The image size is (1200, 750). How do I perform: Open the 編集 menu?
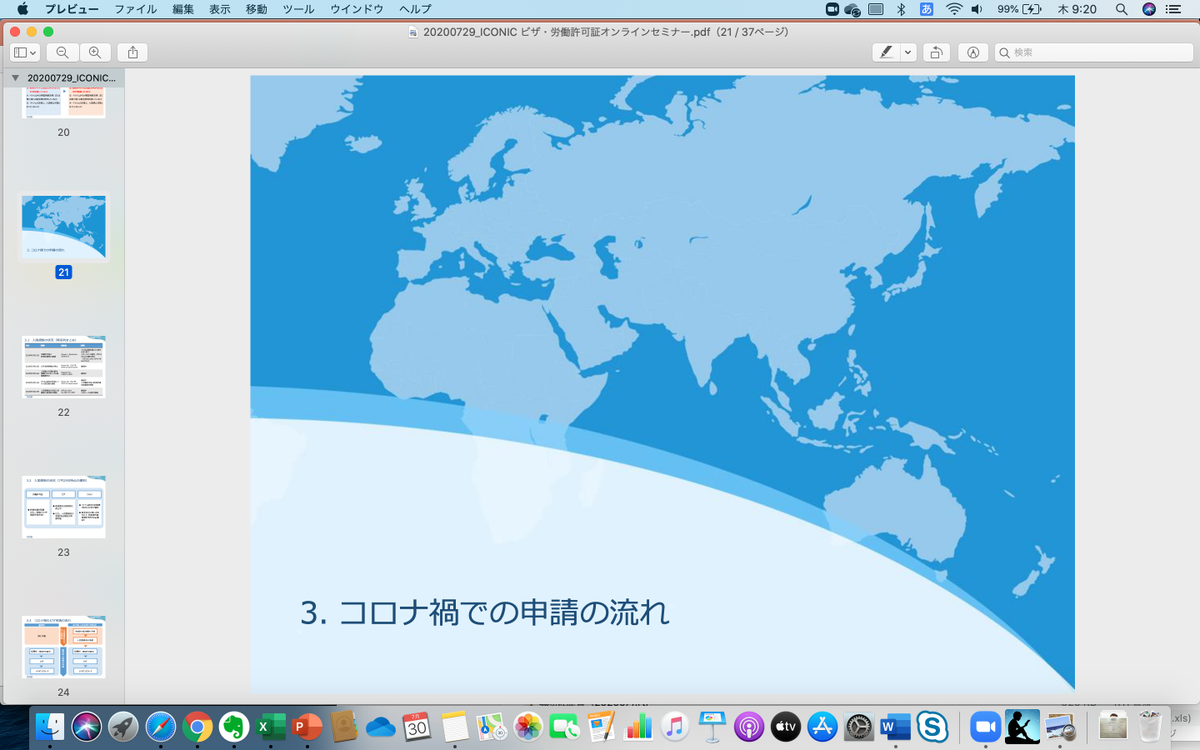[x=183, y=9]
